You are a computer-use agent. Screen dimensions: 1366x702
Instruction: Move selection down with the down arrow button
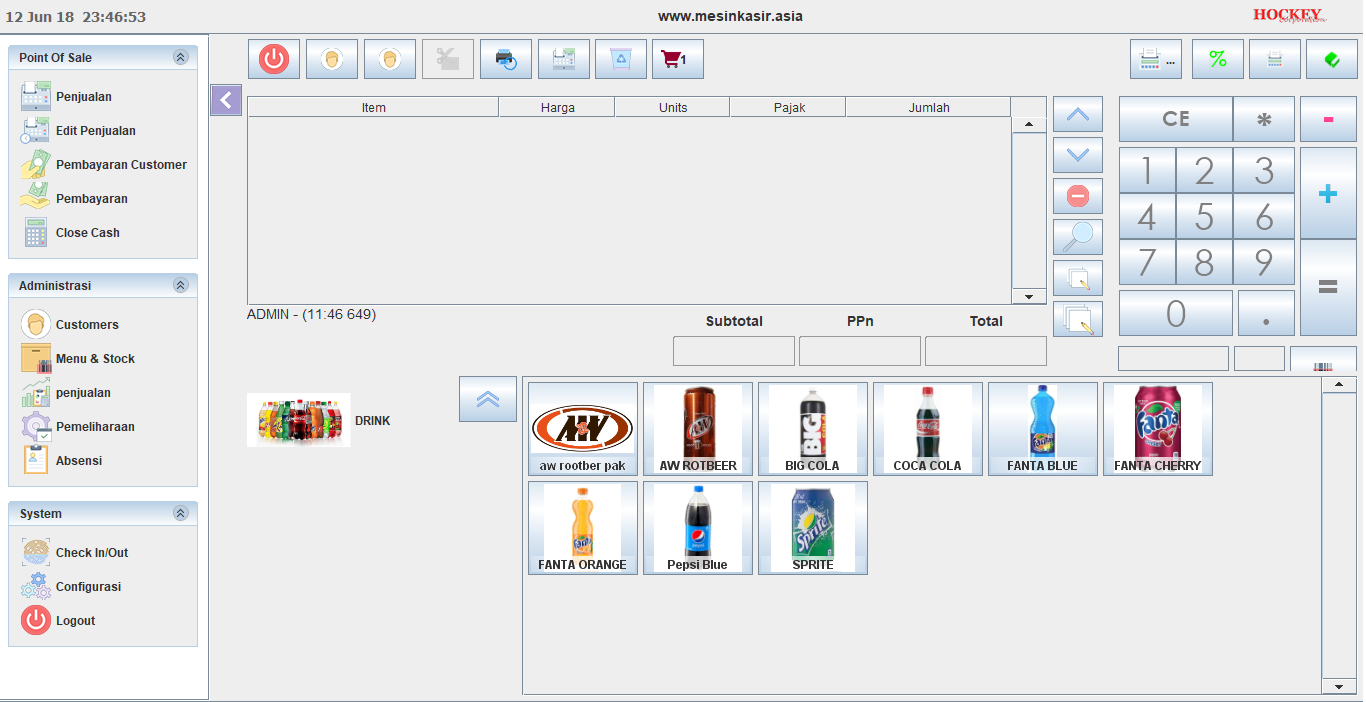(1078, 155)
